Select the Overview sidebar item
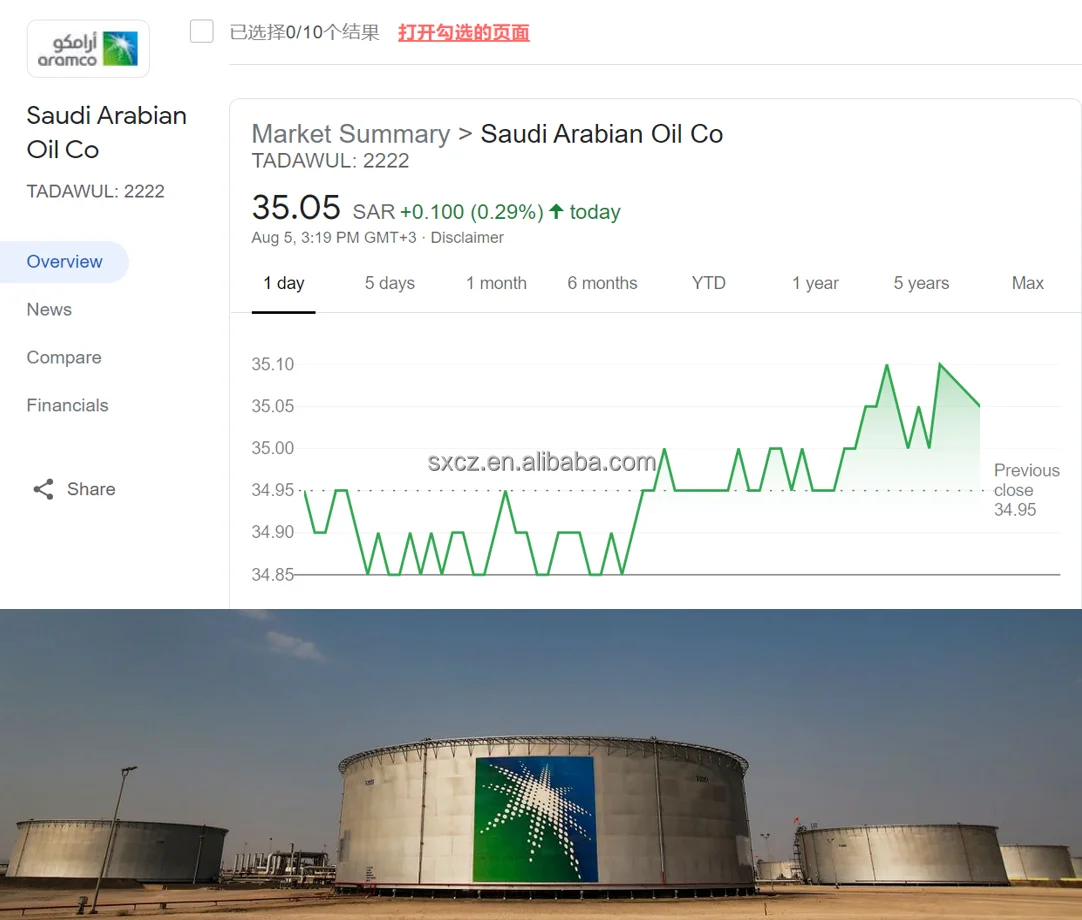1082x920 pixels. [x=64, y=262]
